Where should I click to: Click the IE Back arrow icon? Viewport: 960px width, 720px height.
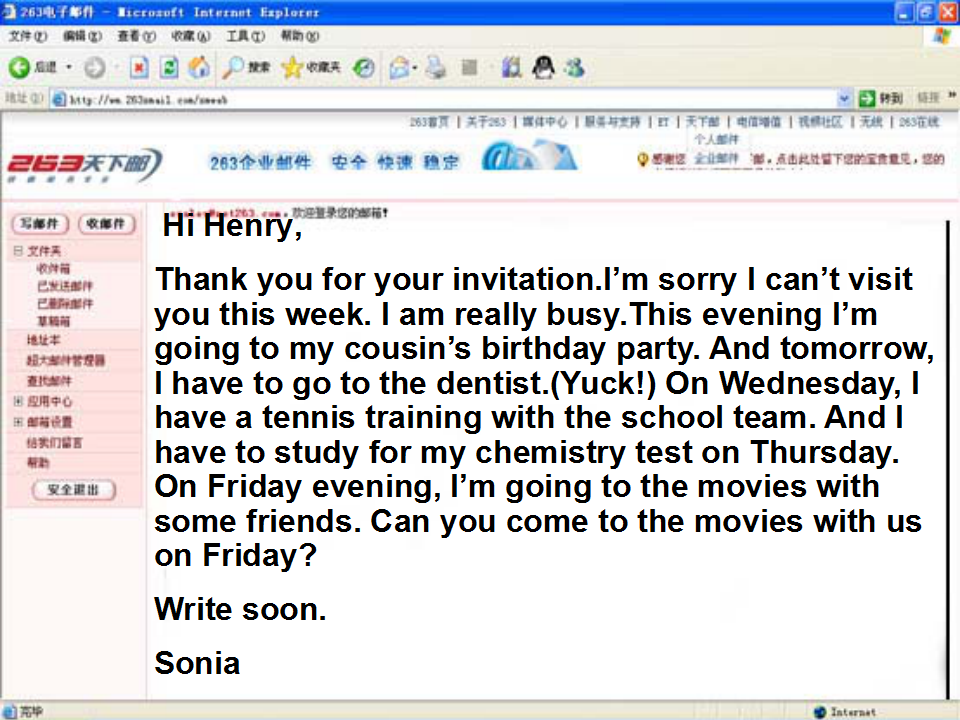[19, 67]
